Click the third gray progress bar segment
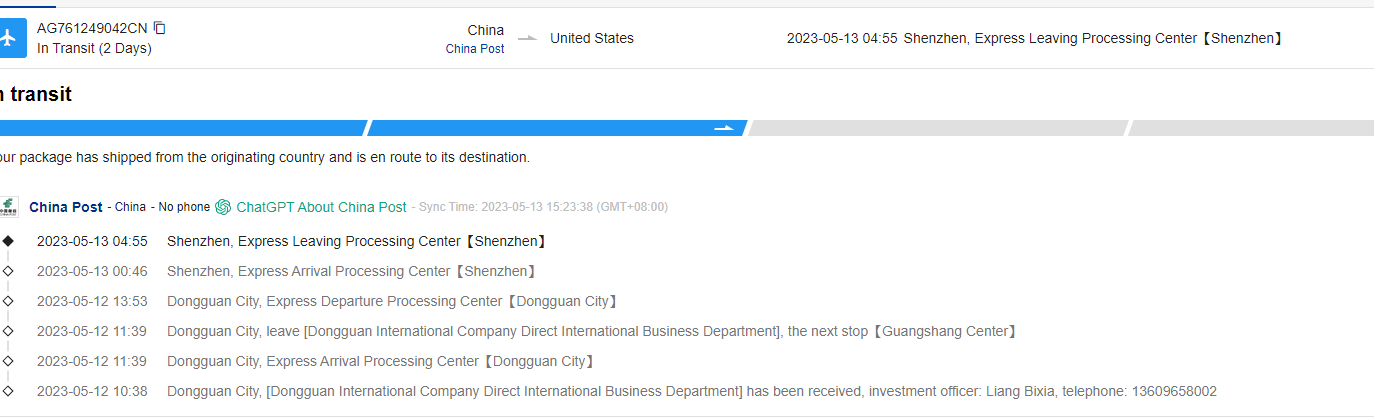Screen dimensions: 1374x417 click(938, 128)
